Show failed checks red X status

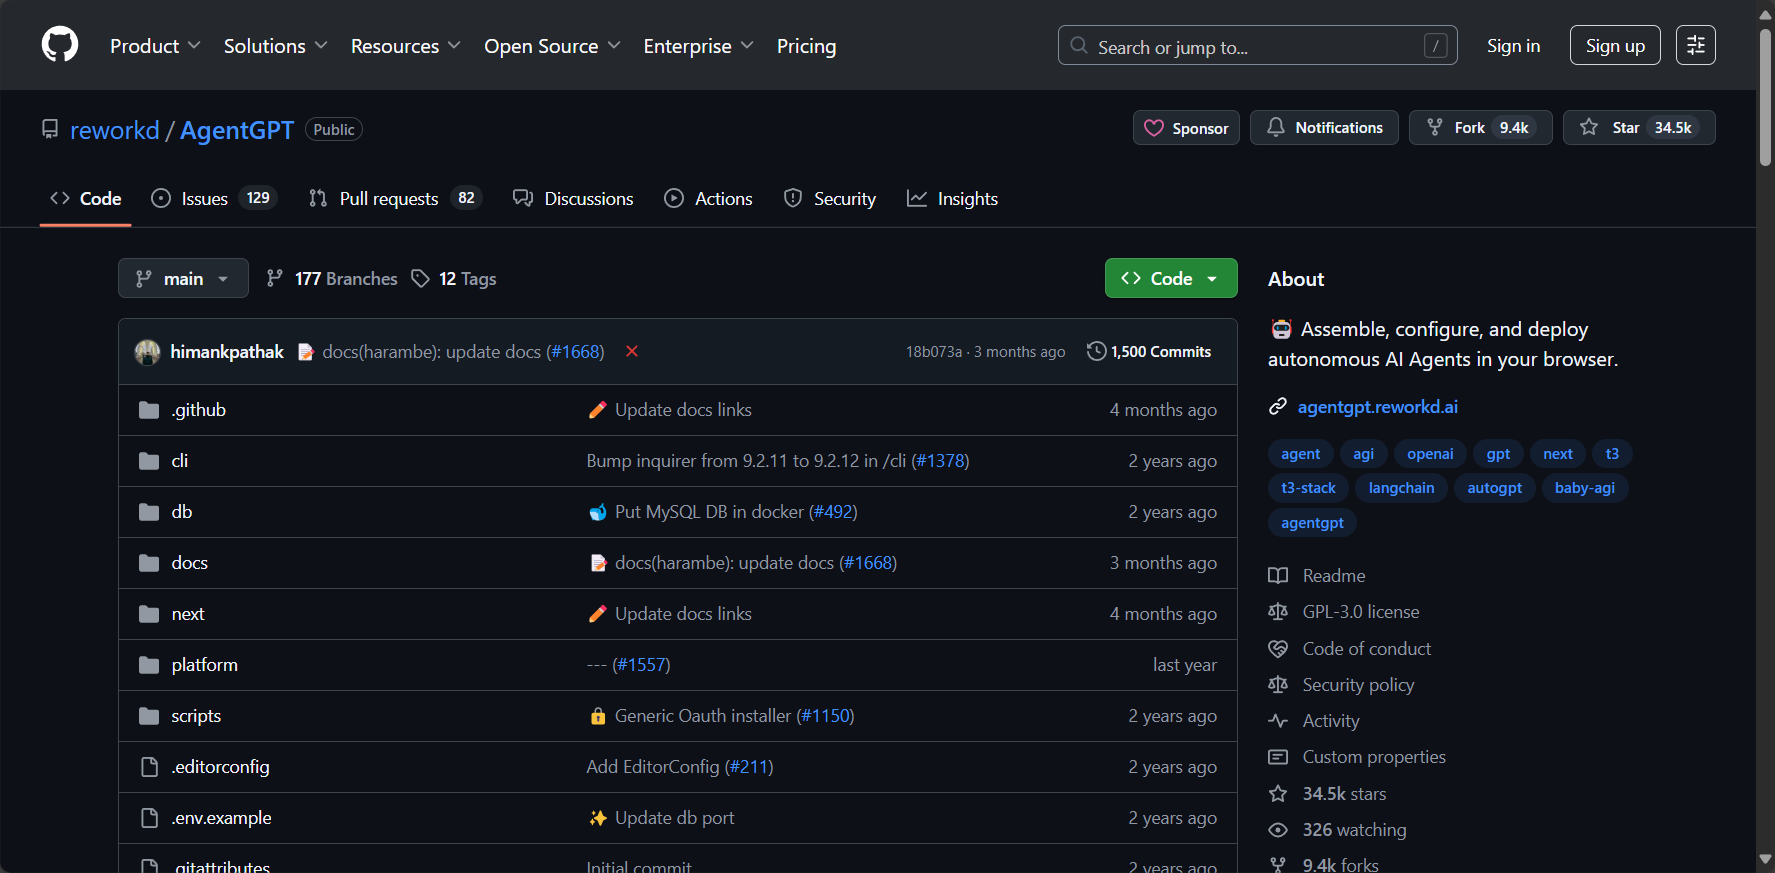(632, 351)
